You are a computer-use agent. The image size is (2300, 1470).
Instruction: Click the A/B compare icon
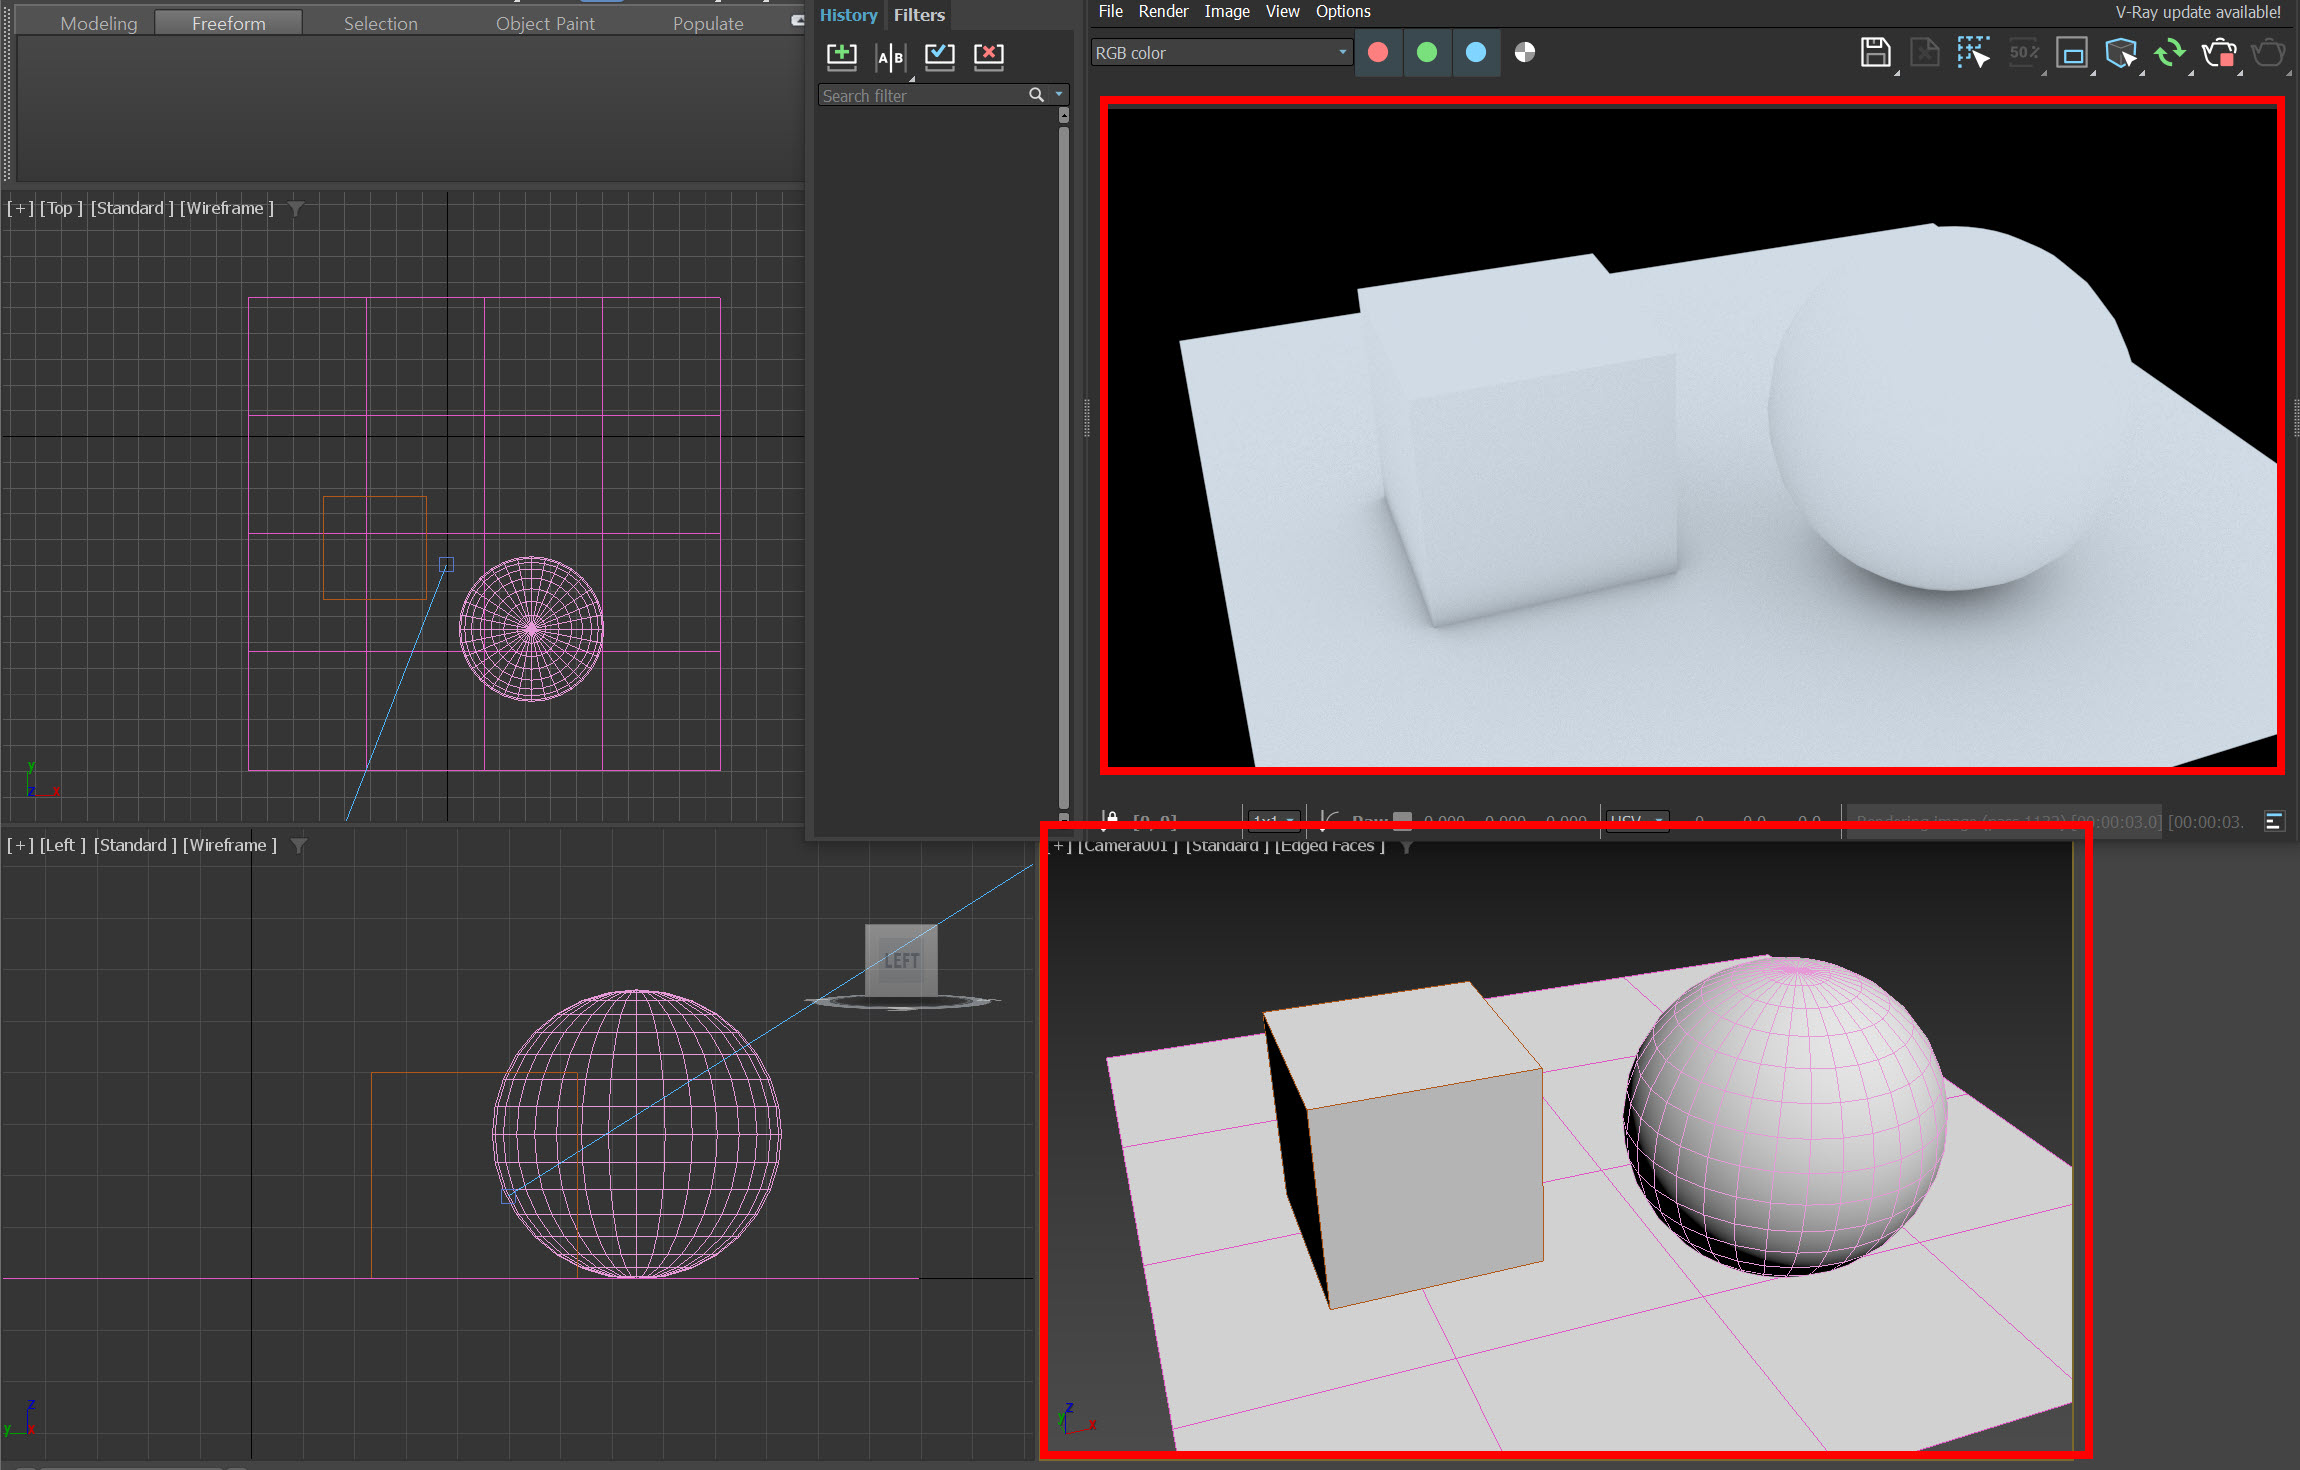[890, 57]
